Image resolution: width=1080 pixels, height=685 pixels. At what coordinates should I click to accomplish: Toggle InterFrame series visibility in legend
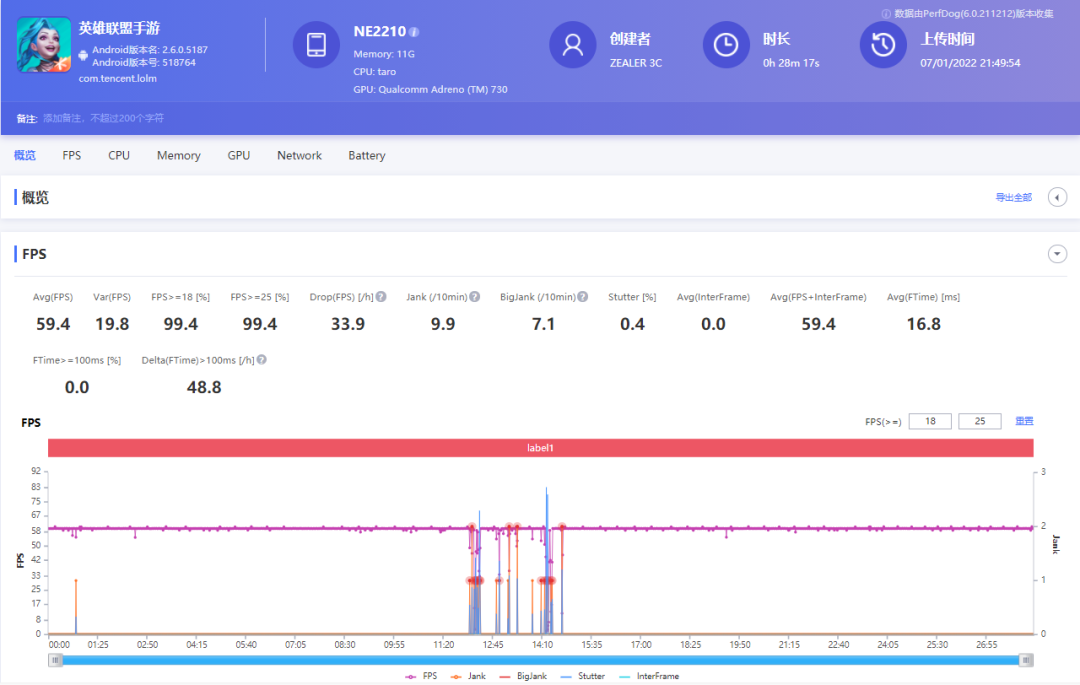(649, 676)
